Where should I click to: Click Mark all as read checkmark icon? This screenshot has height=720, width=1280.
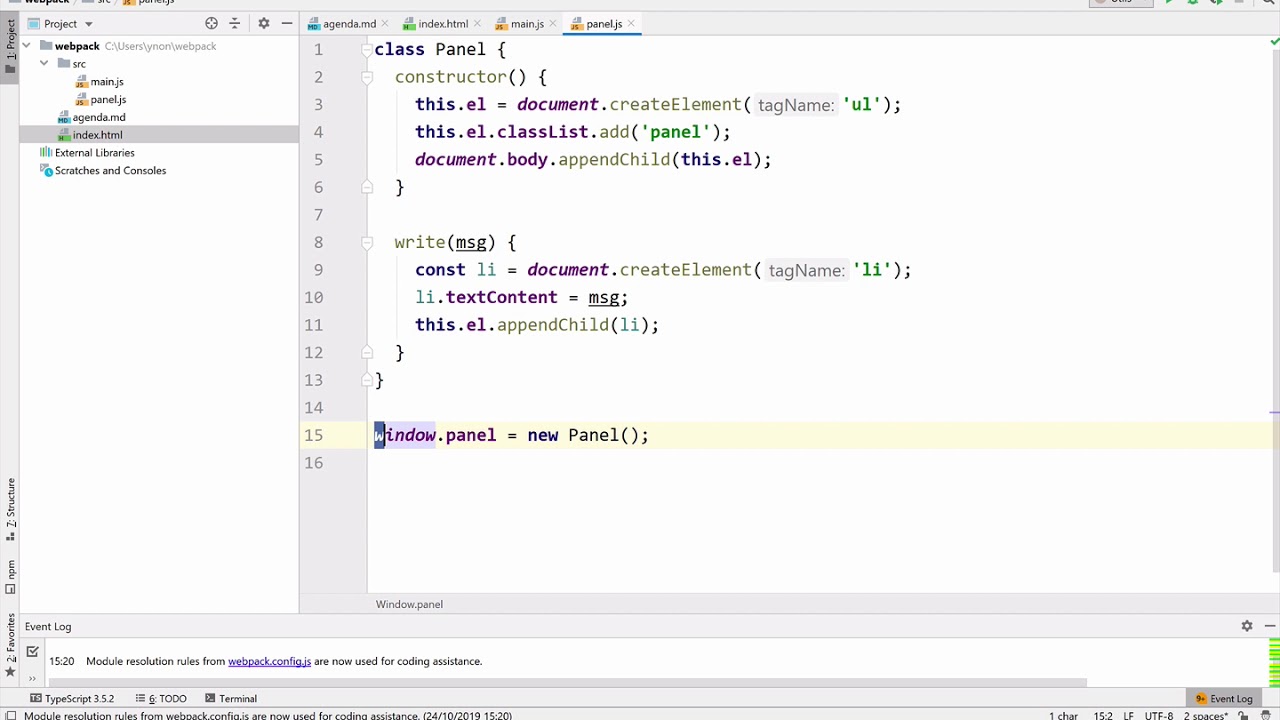point(32,652)
